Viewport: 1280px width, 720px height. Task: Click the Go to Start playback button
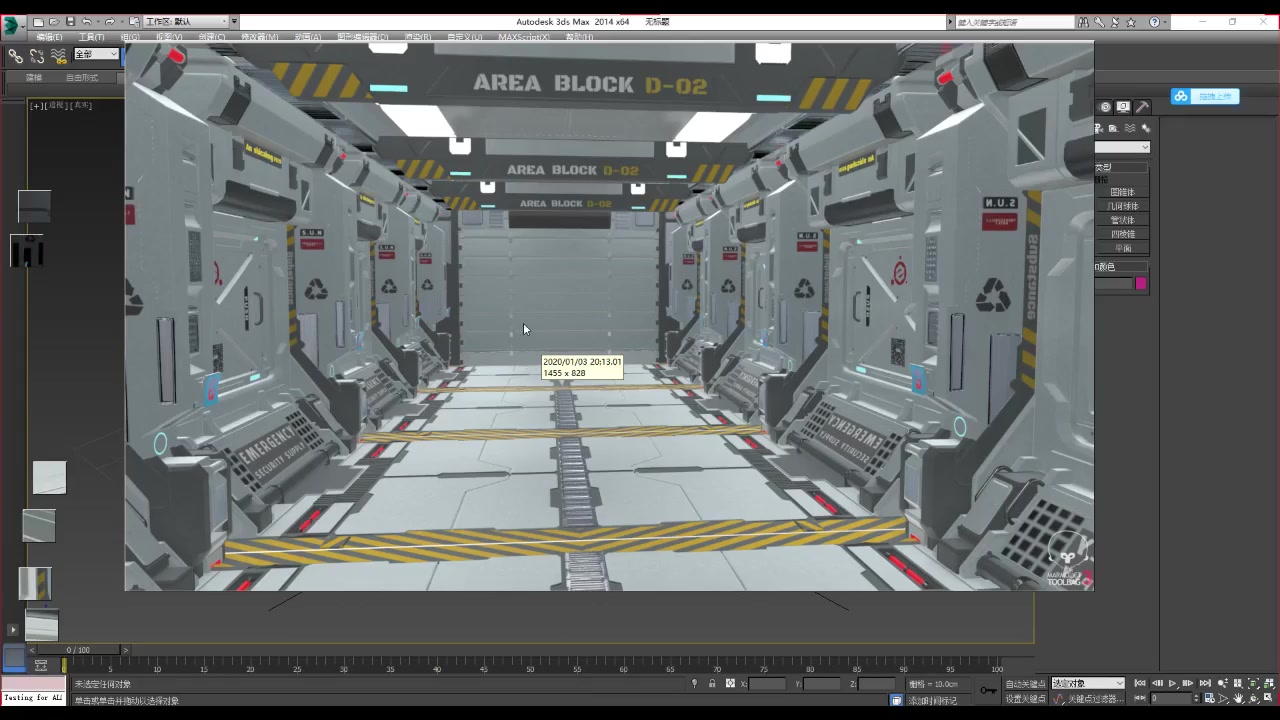coord(1140,683)
